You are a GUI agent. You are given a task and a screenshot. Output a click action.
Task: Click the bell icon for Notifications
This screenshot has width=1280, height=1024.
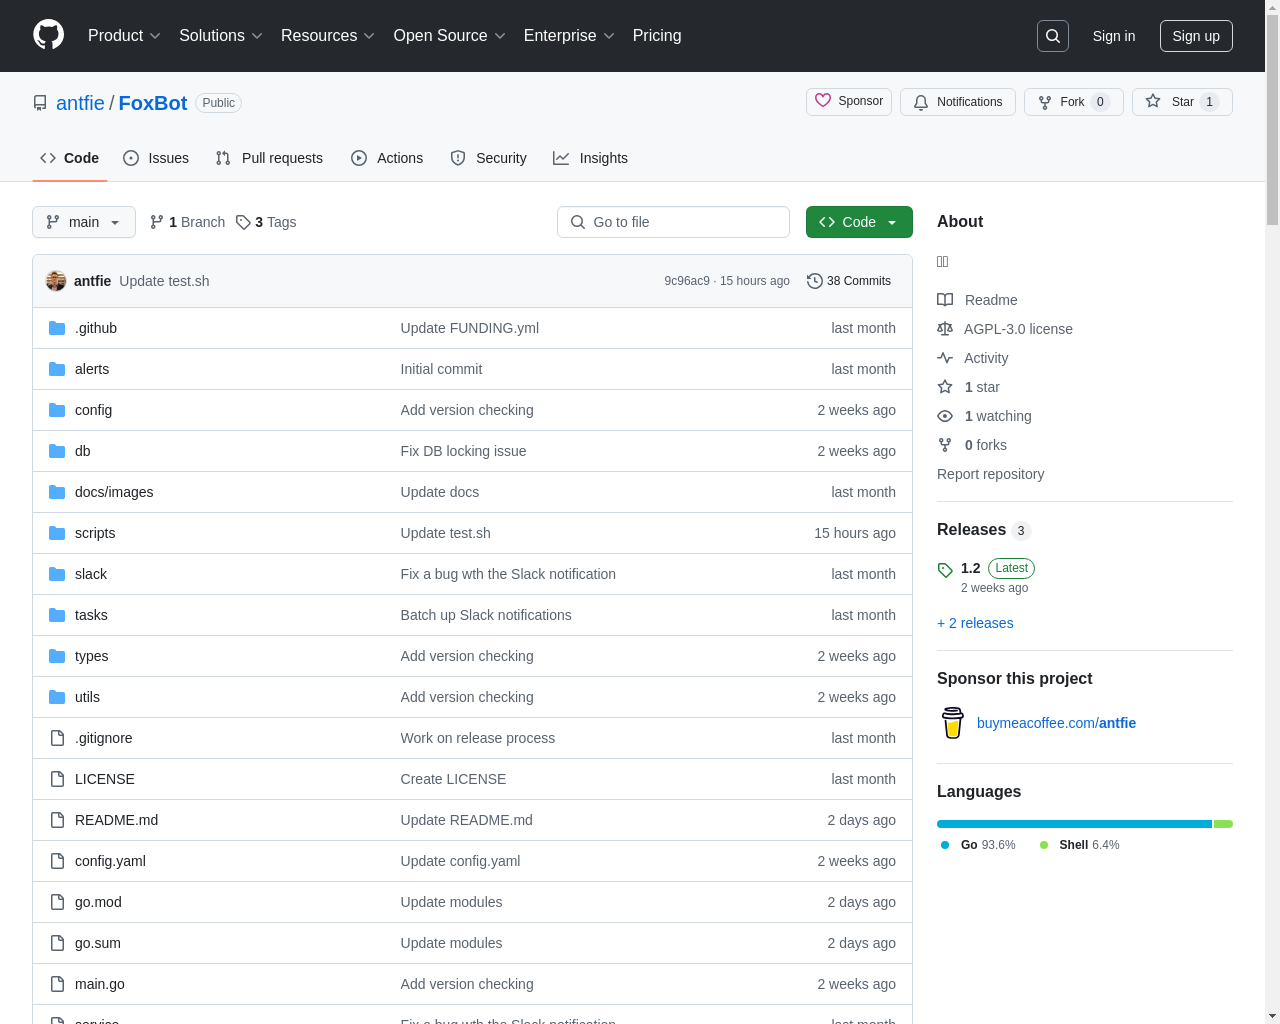(x=921, y=102)
